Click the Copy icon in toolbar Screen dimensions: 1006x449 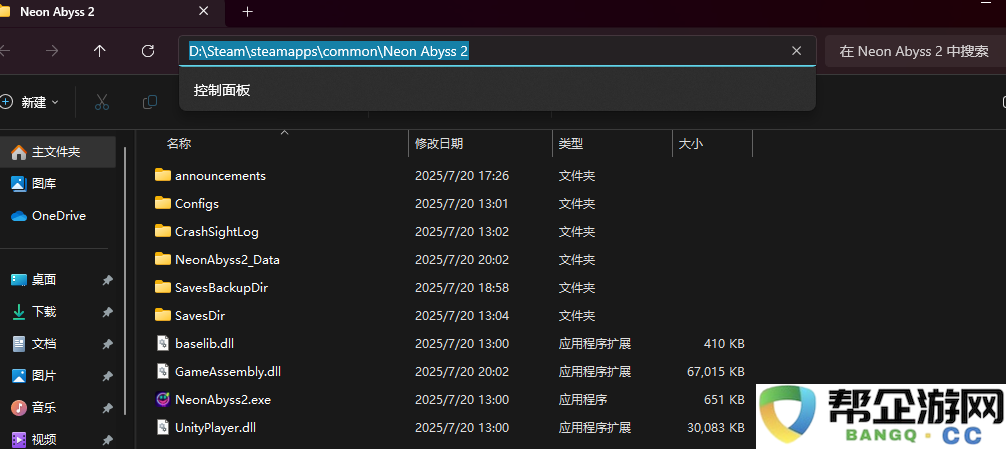[x=149, y=102]
